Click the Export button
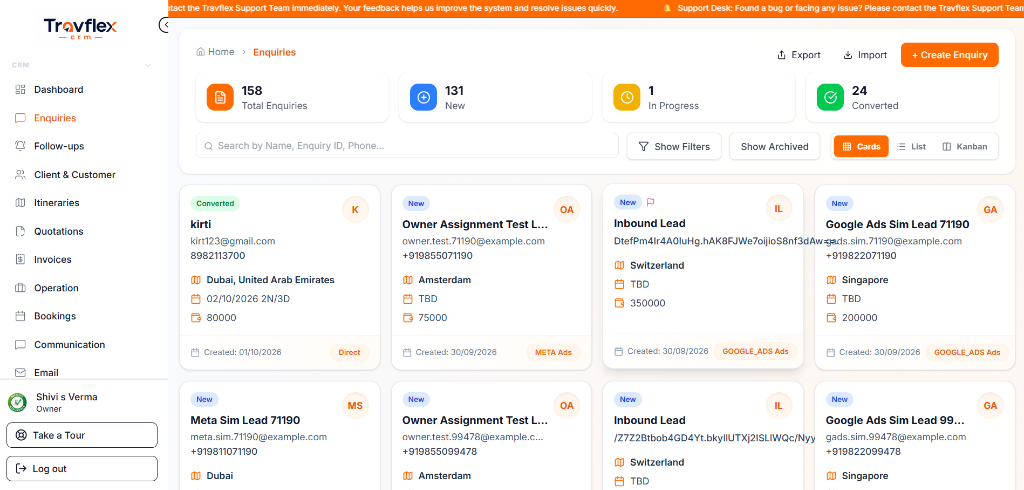This screenshot has height=490, width=1024. pyautogui.click(x=799, y=55)
